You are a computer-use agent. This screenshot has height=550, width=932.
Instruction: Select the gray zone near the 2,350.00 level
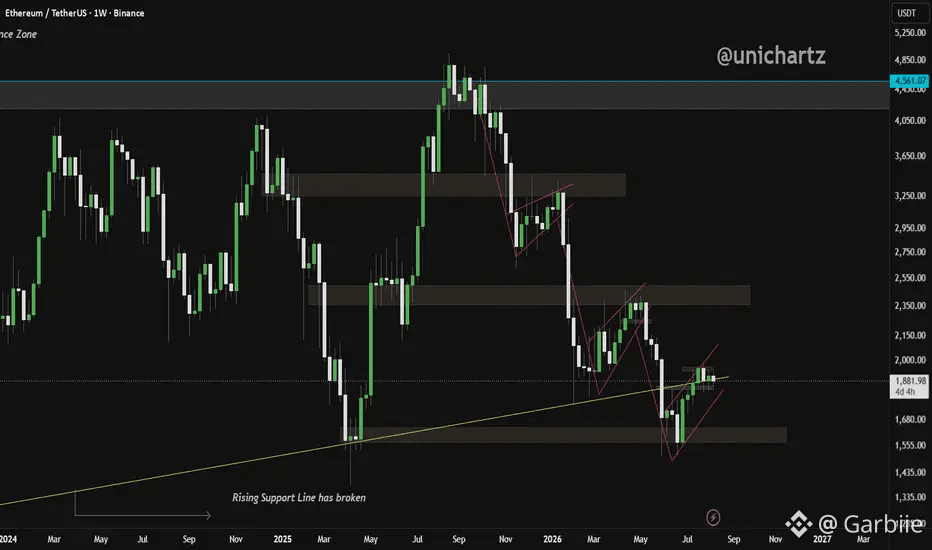(529, 295)
